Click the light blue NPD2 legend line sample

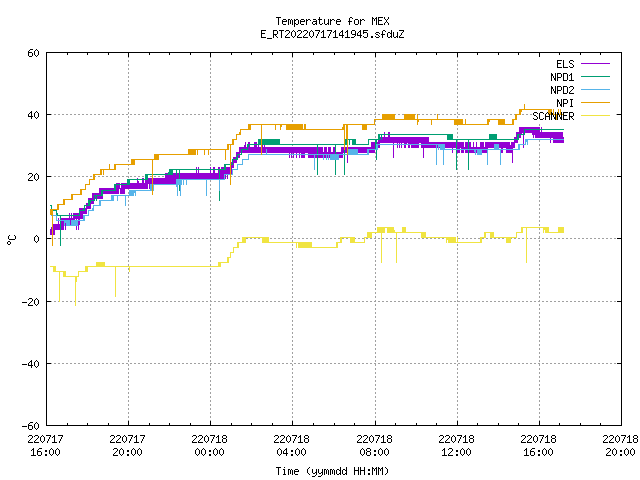[595, 89]
